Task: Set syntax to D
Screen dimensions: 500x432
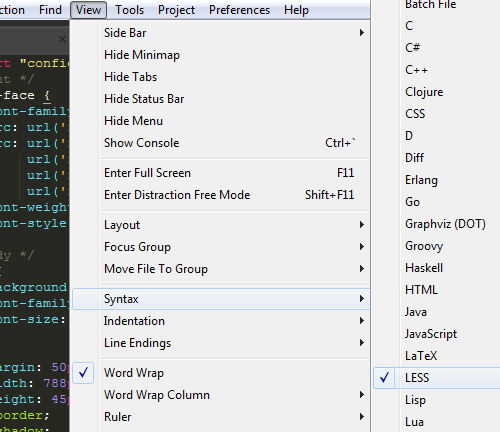Action: tap(437, 136)
